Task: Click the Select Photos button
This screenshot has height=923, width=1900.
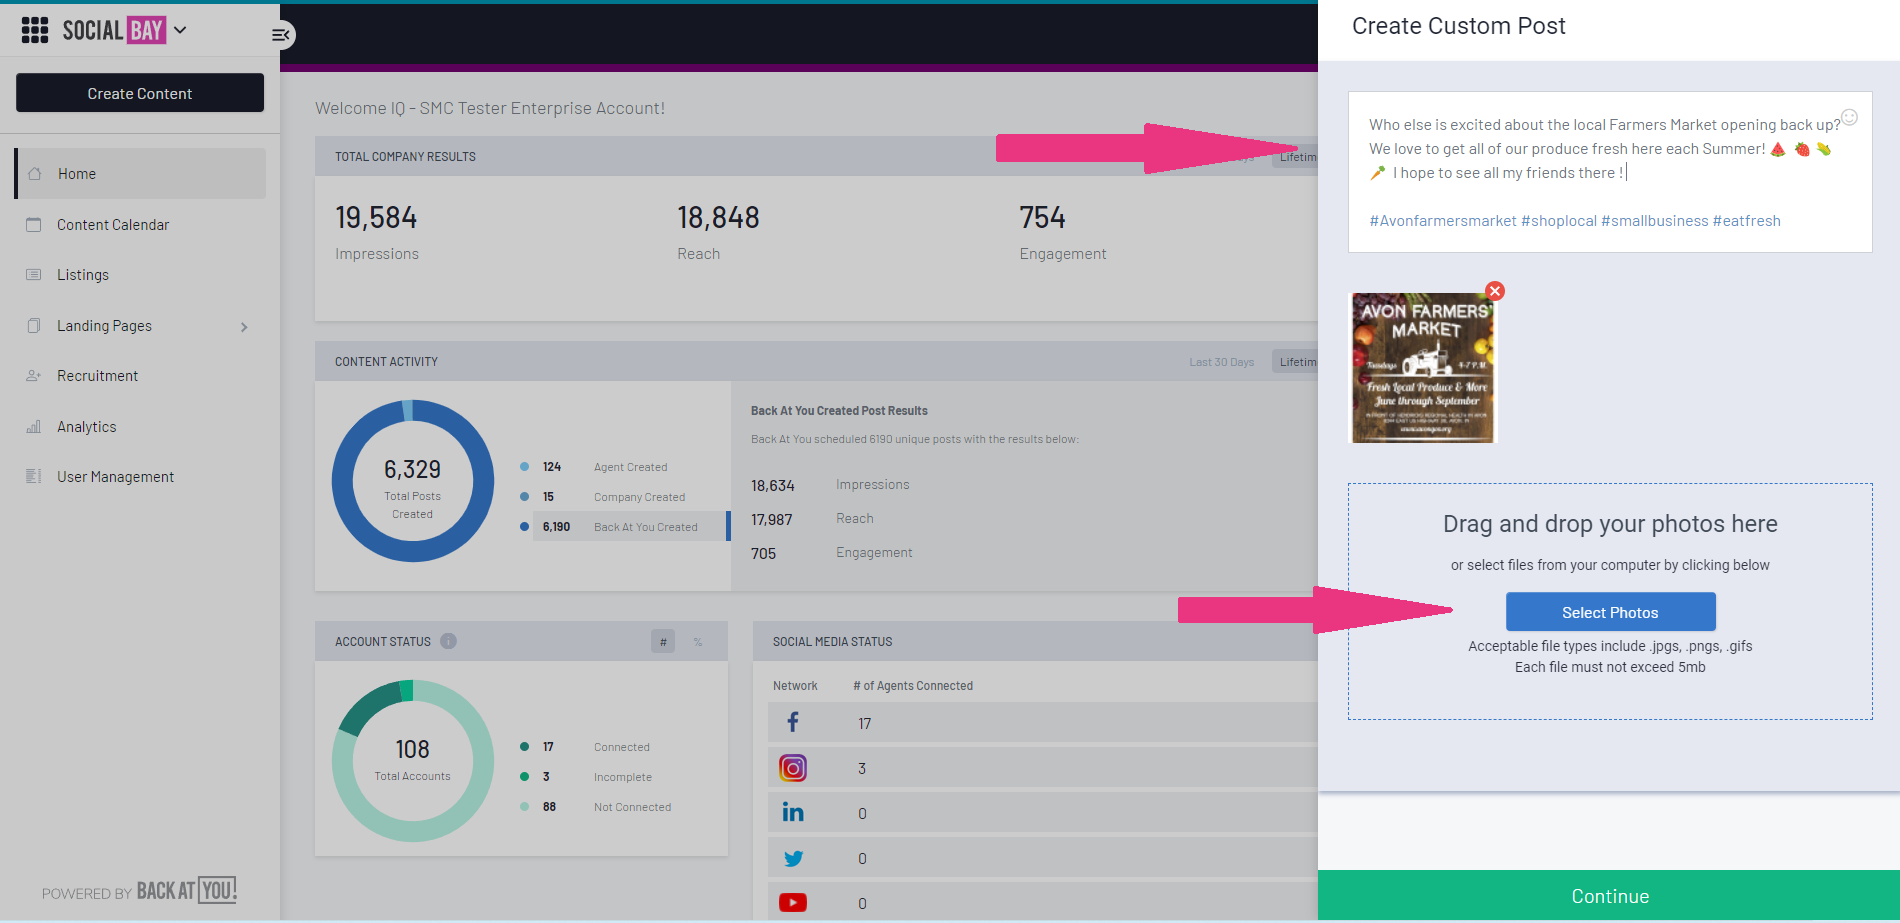Action: (1610, 612)
